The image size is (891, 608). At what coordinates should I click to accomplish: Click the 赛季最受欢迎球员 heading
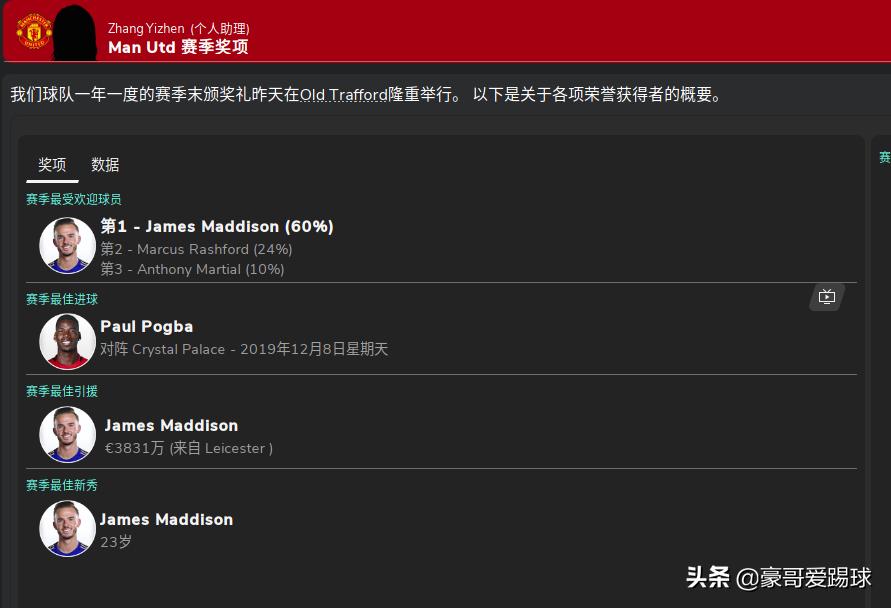(73, 199)
